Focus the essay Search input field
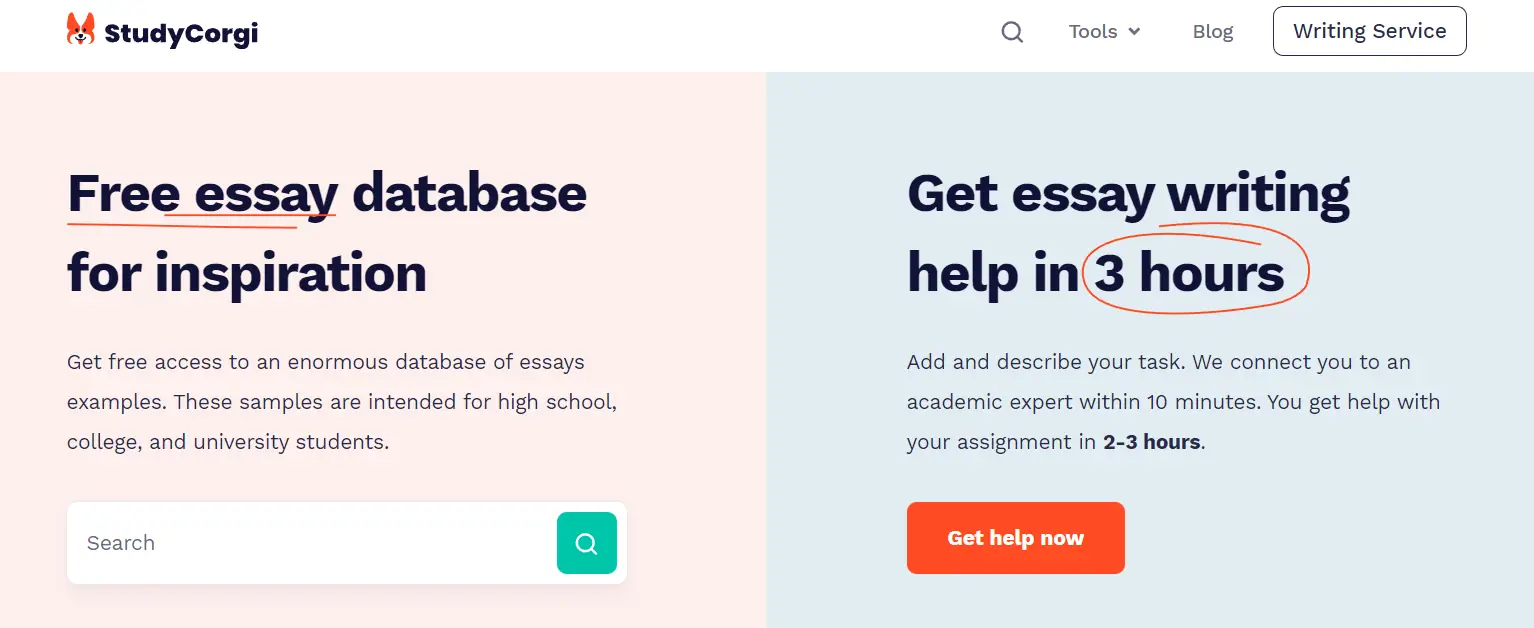Viewport: 1534px width, 628px height. click(x=310, y=543)
